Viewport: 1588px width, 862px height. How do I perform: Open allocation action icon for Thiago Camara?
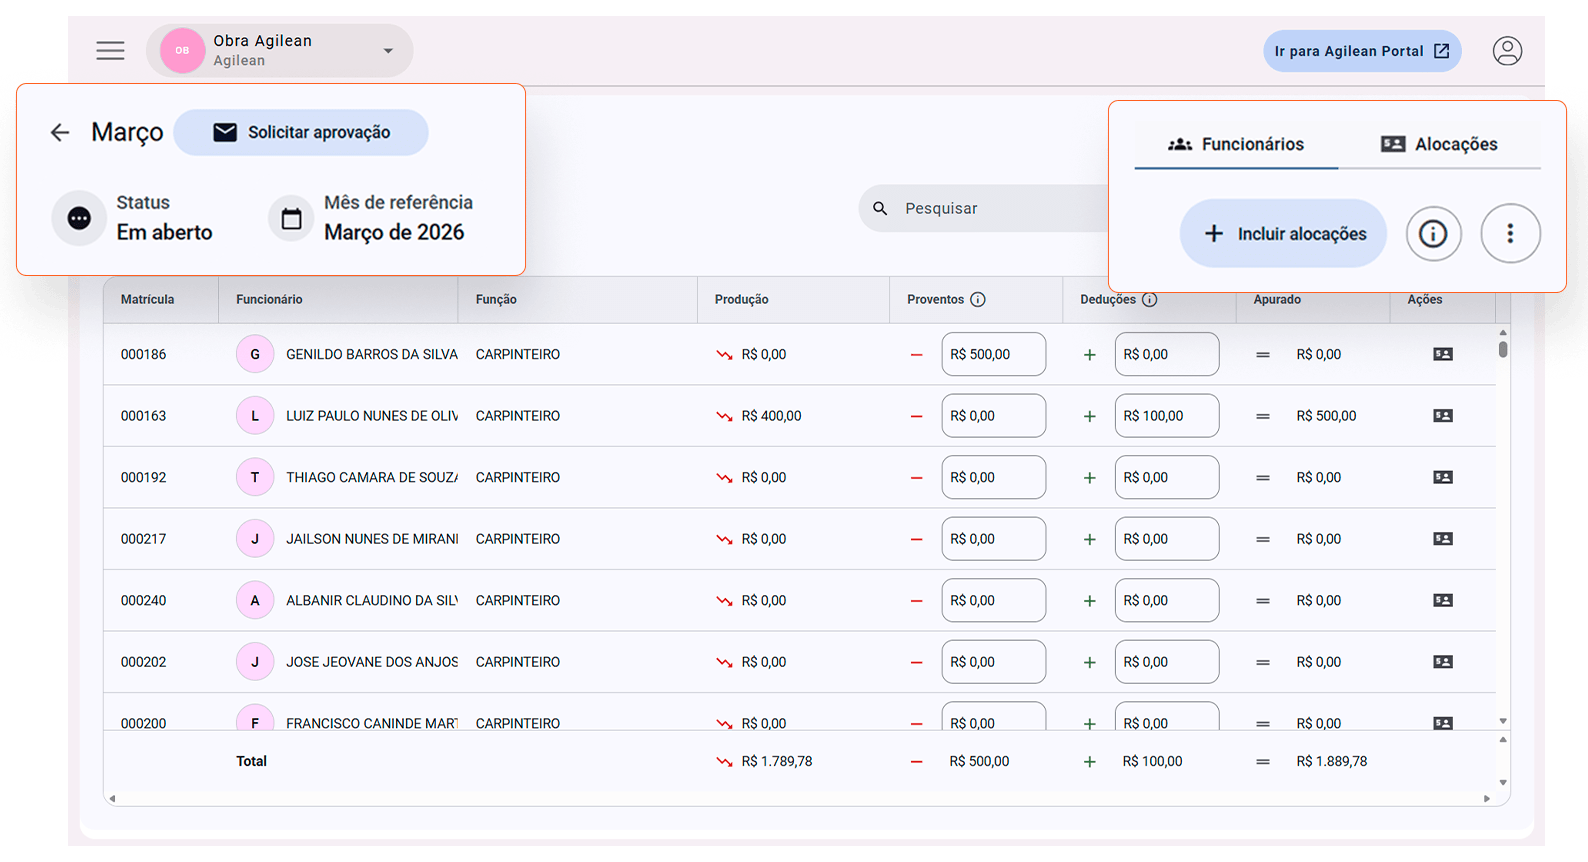click(x=1442, y=477)
